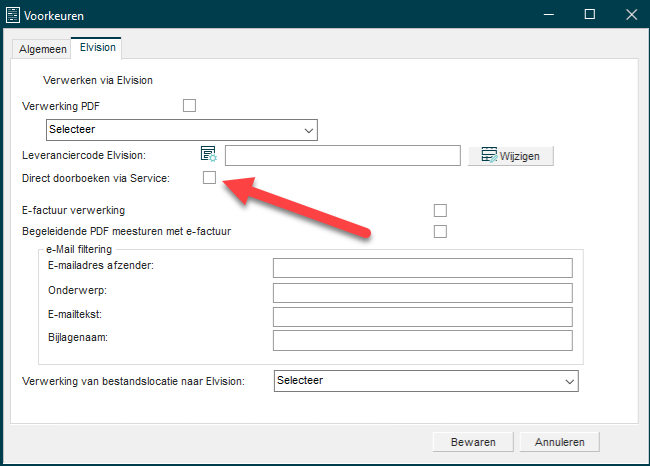Select the E-mailtekst input box
The image size is (650, 466).
pos(421,316)
